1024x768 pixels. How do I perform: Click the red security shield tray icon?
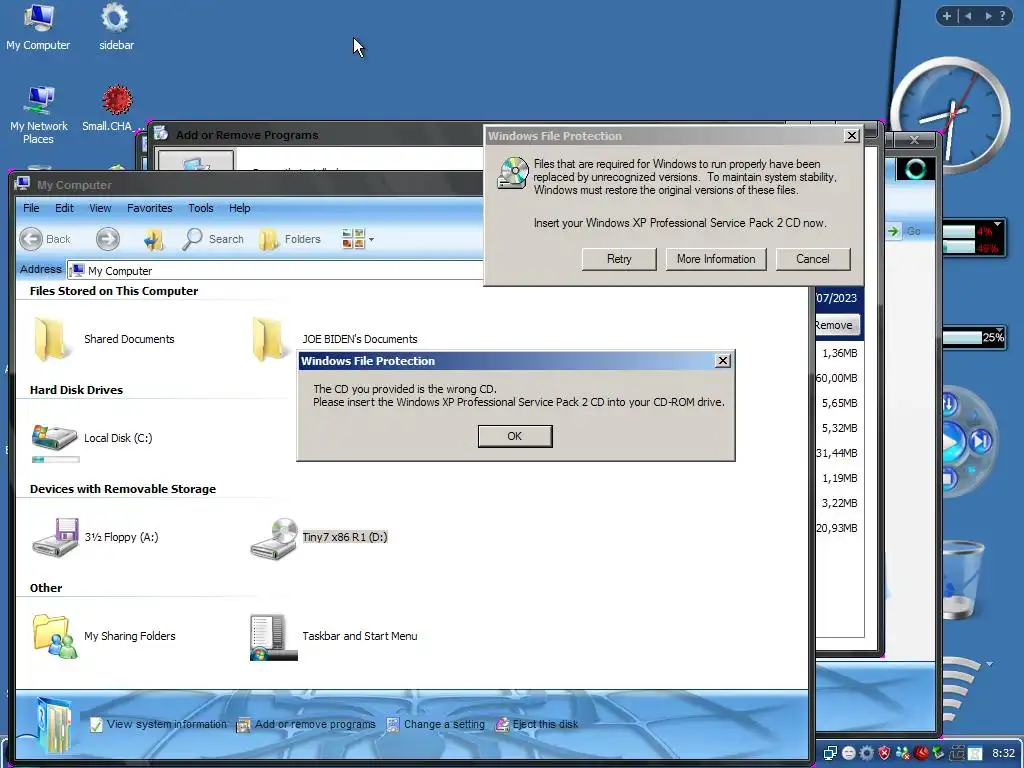click(x=884, y=753)
